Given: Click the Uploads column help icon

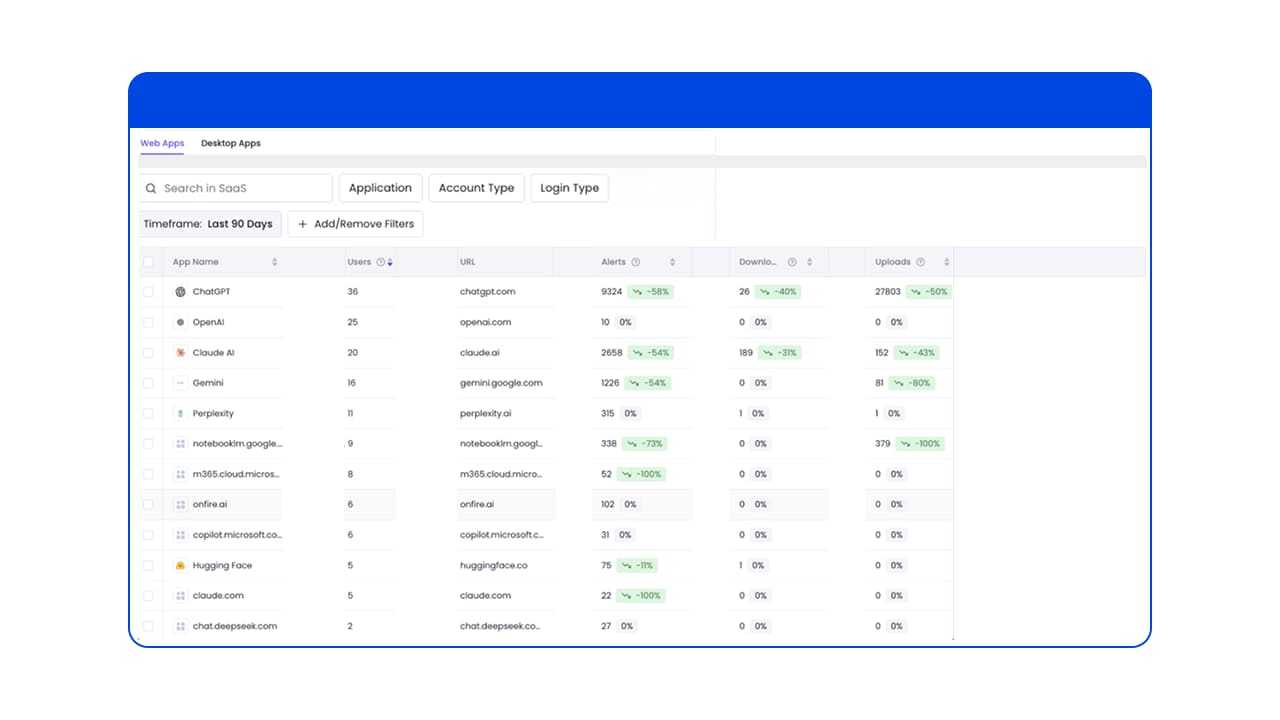Looking at the screenshot, I should (x=920, y=262).
